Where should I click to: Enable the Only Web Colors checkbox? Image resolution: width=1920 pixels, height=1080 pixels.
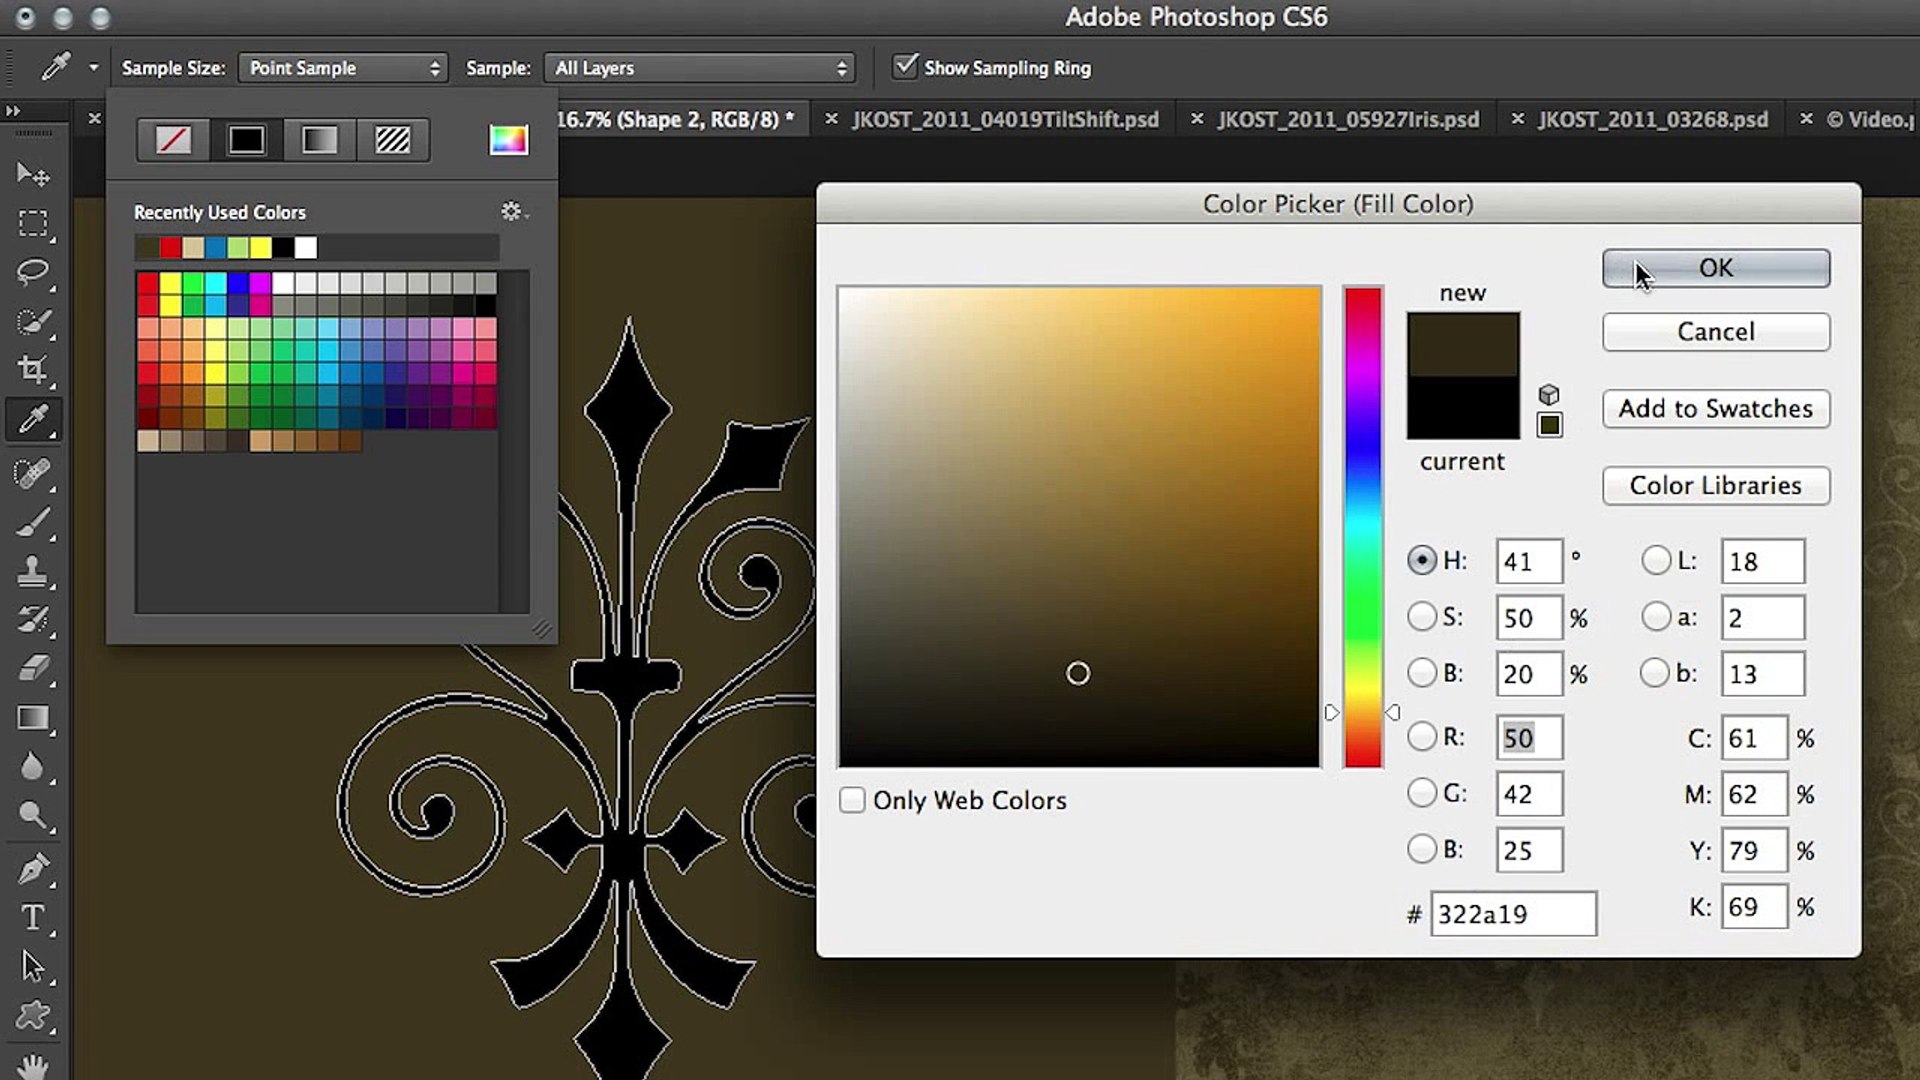coord(852,800)
